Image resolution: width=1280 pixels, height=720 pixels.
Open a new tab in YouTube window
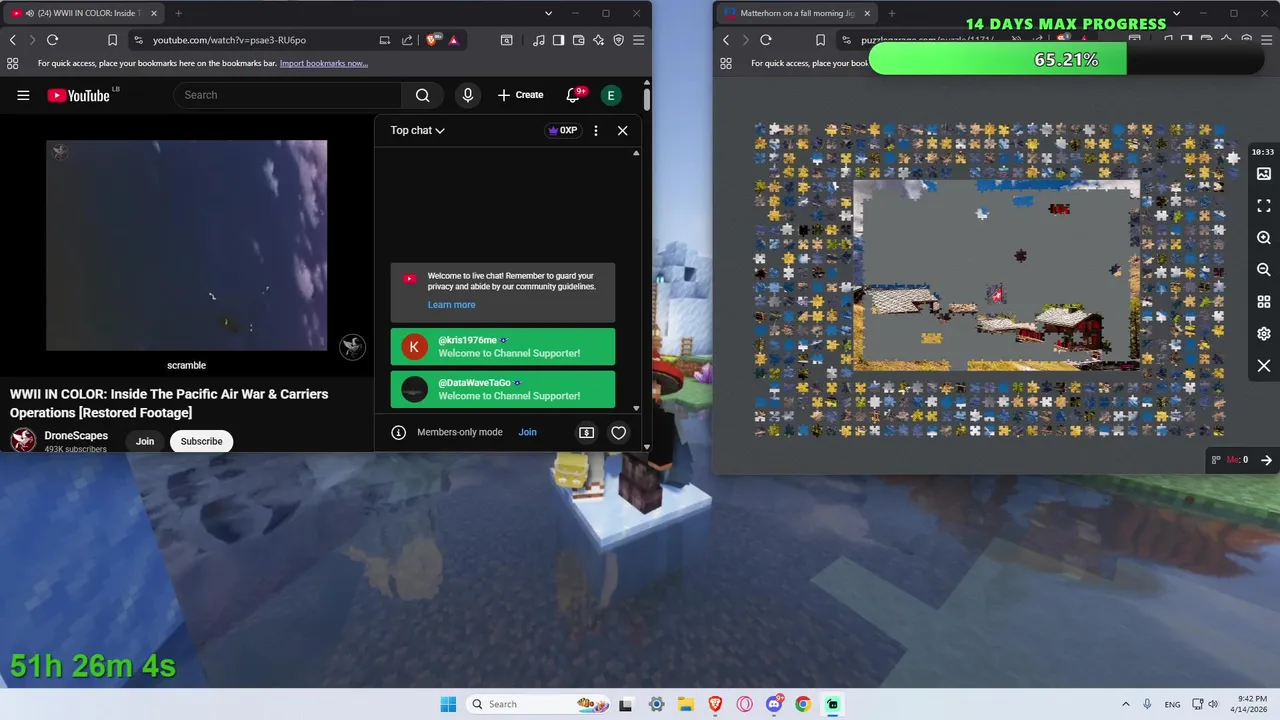[x=178, y=13]
